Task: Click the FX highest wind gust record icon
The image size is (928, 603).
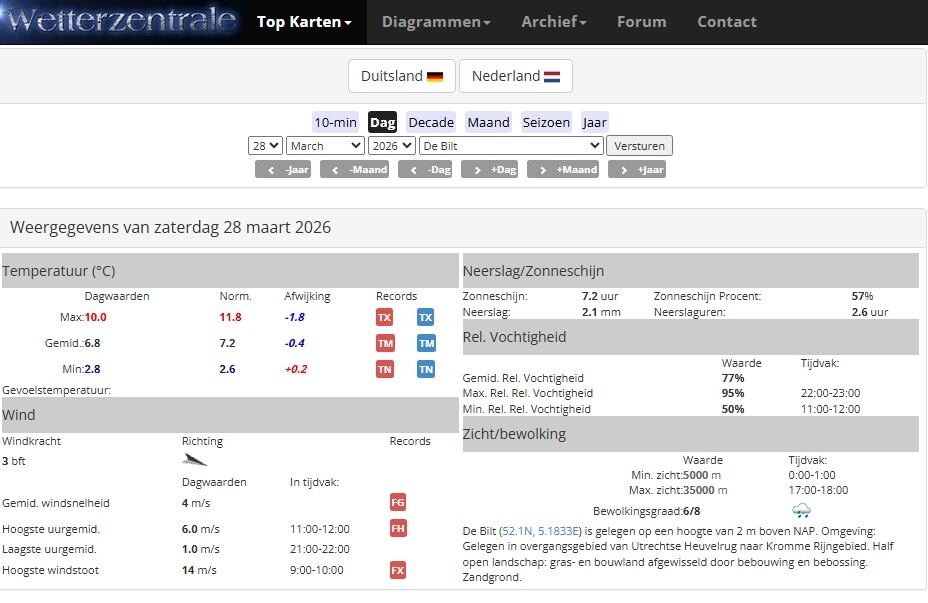Action: (398, 570)
